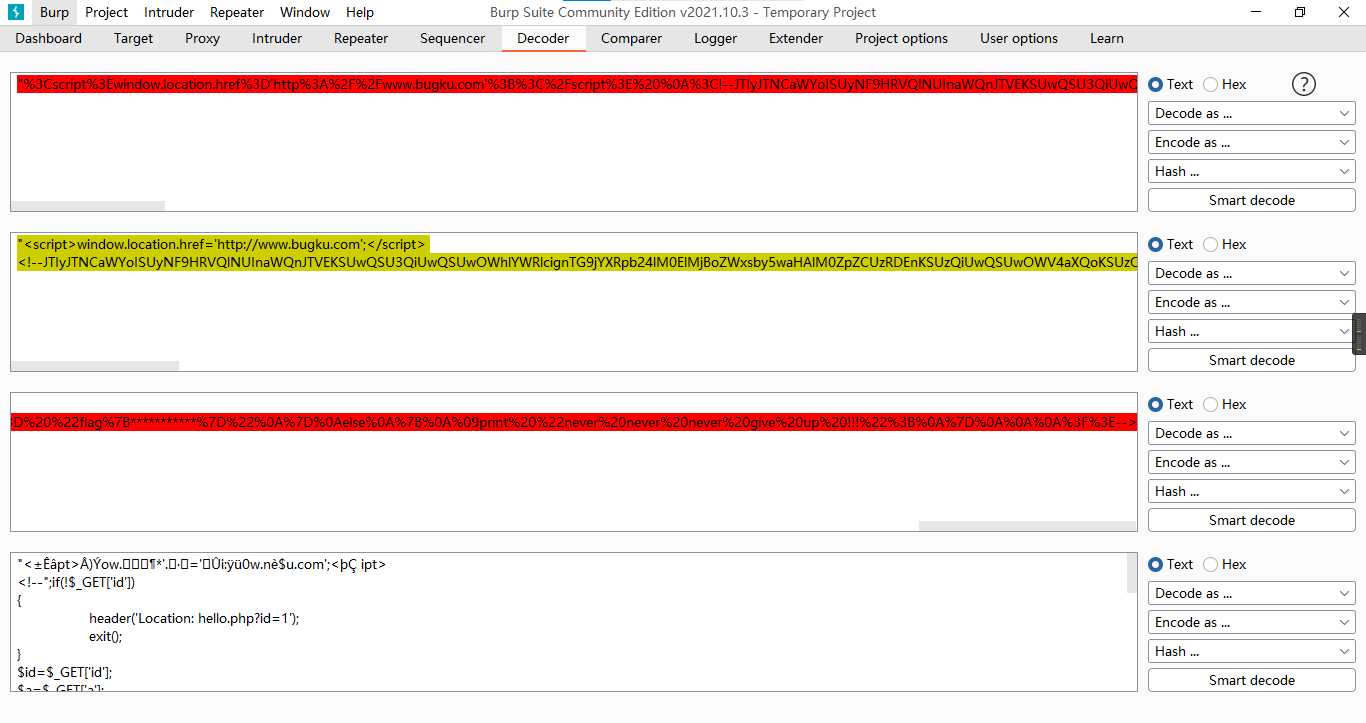Click the Burp Suite logo icon
Viewport: 1366px width, 723px height.
click(16, 12)
